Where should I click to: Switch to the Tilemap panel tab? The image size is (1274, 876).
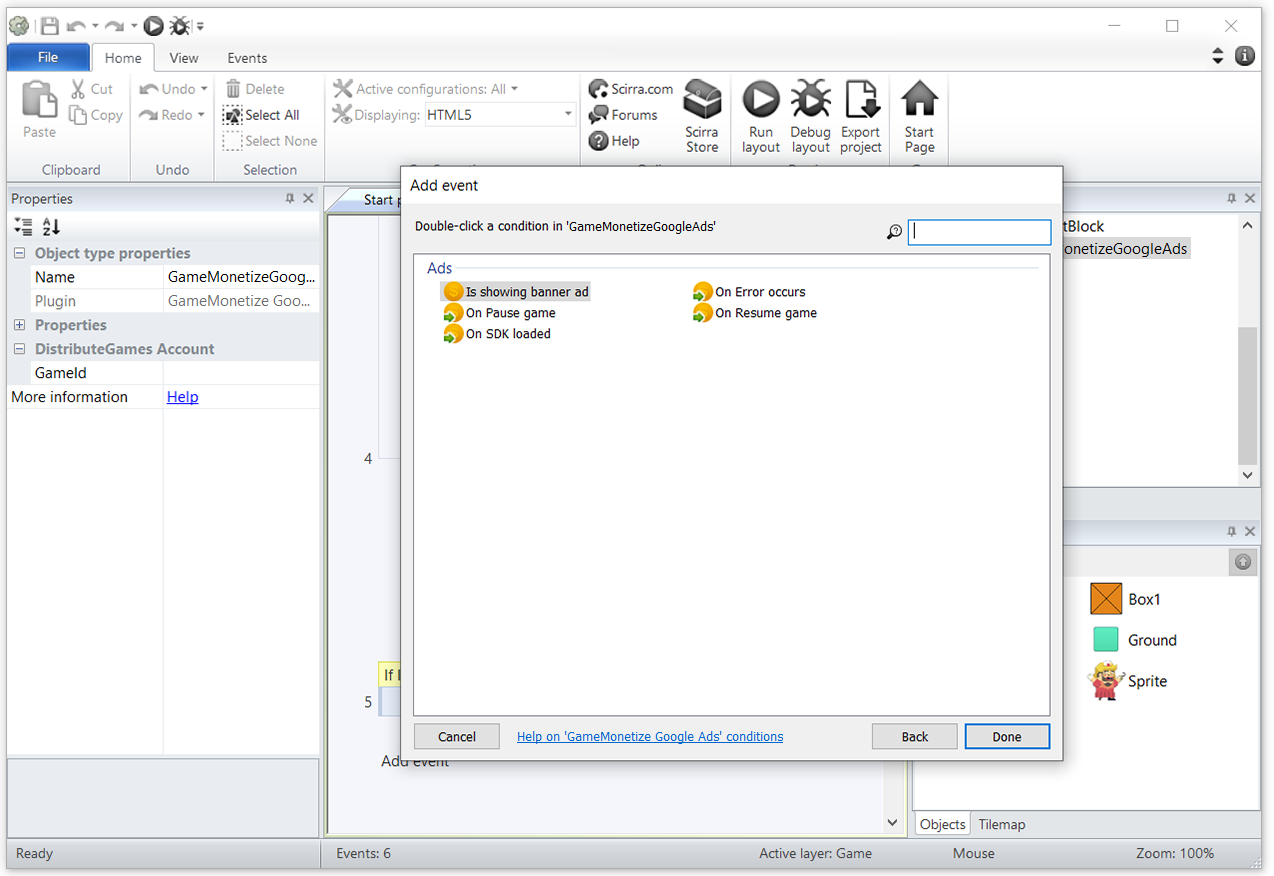click(x=1001, y=825)
